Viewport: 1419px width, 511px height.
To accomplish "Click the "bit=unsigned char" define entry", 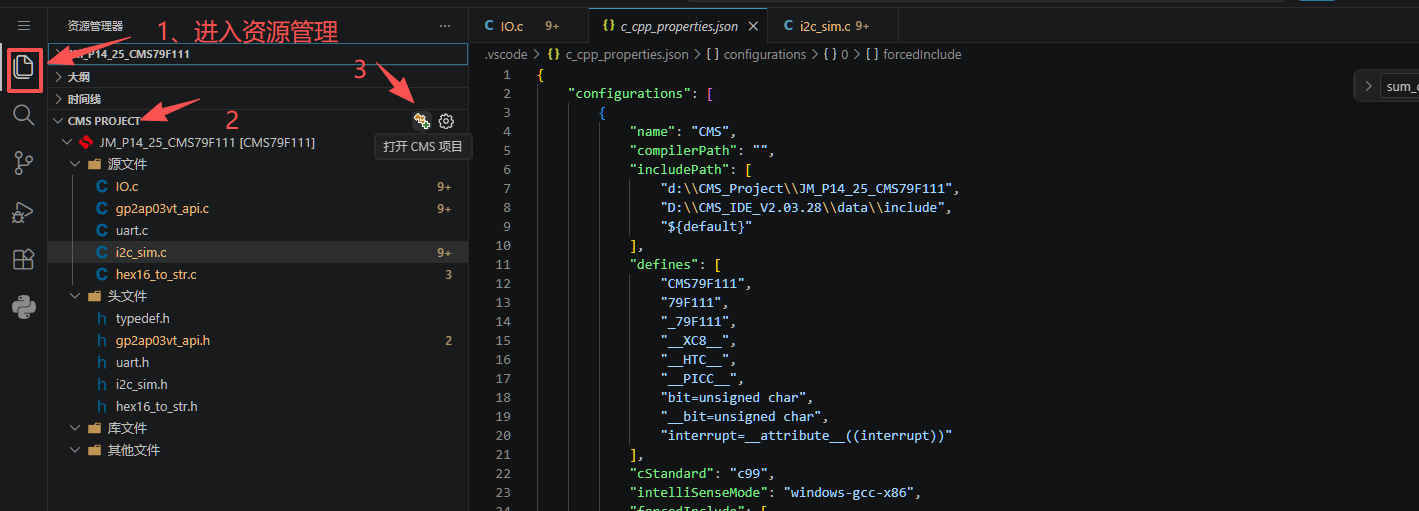I will pos(737,397).
